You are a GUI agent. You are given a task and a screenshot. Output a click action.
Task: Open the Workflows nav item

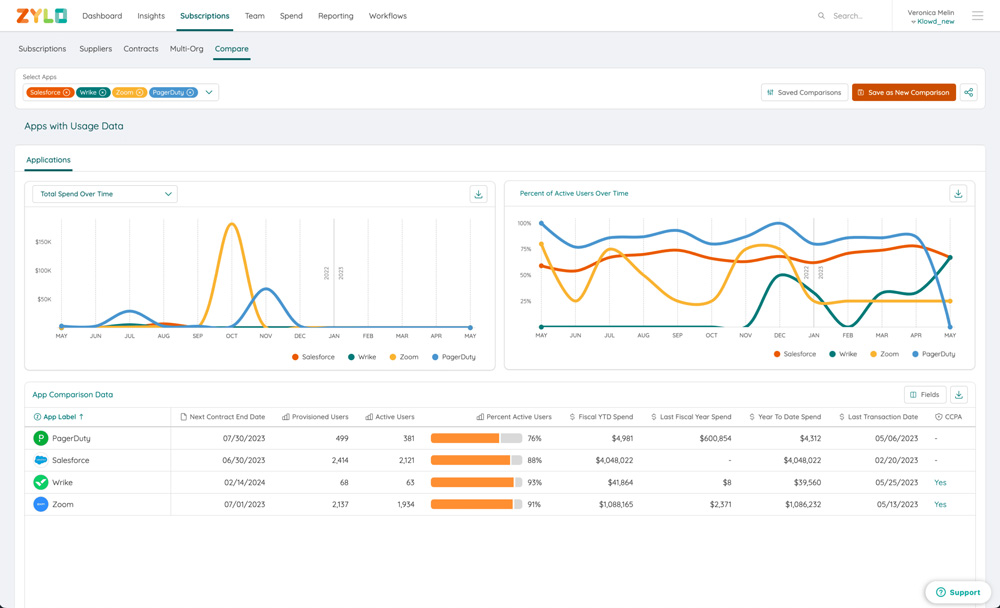tap(387, 16)
